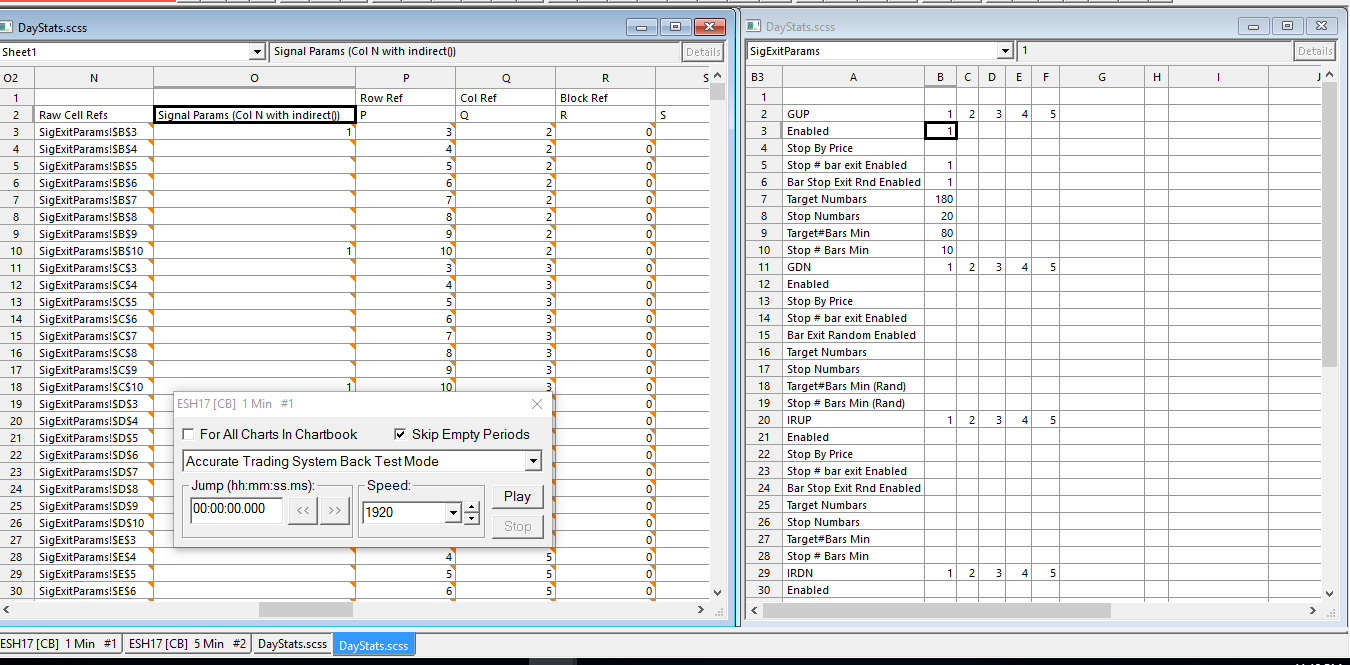Select the Target Numbars value 180 cell

[940, 199]
